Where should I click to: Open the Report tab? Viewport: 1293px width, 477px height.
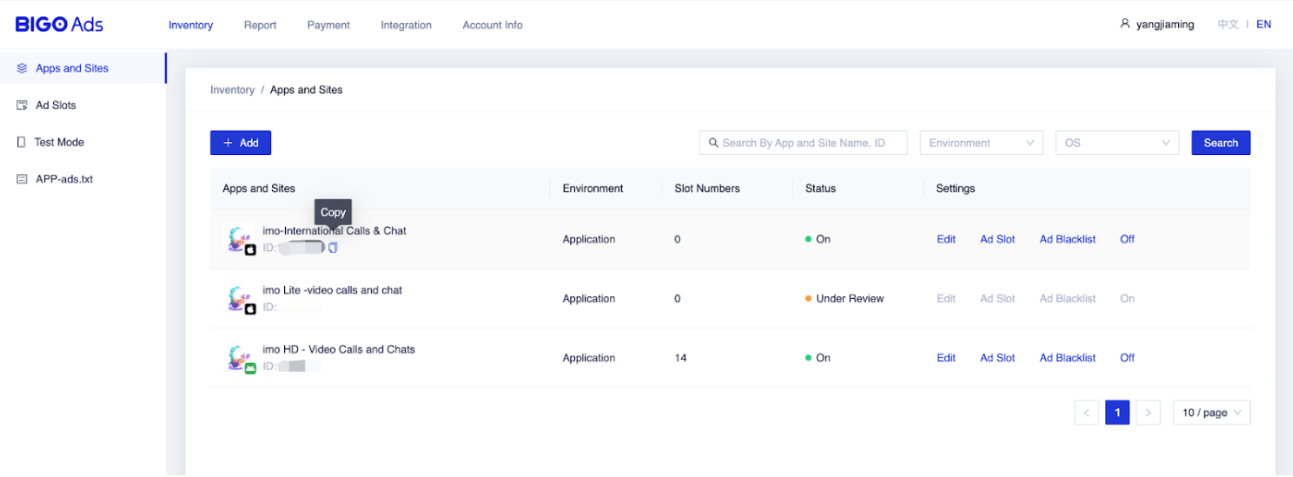pyautogui.click(x=260, y=25)
